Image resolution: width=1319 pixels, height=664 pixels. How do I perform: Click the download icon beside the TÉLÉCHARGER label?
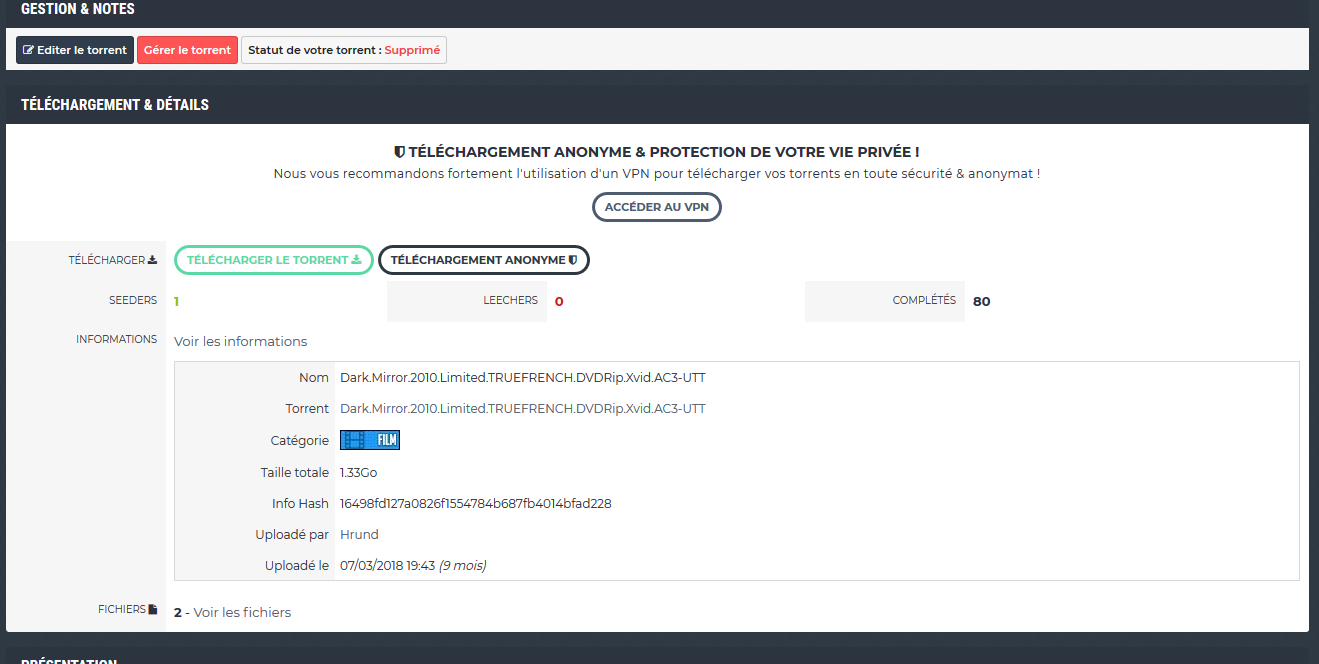153,260
